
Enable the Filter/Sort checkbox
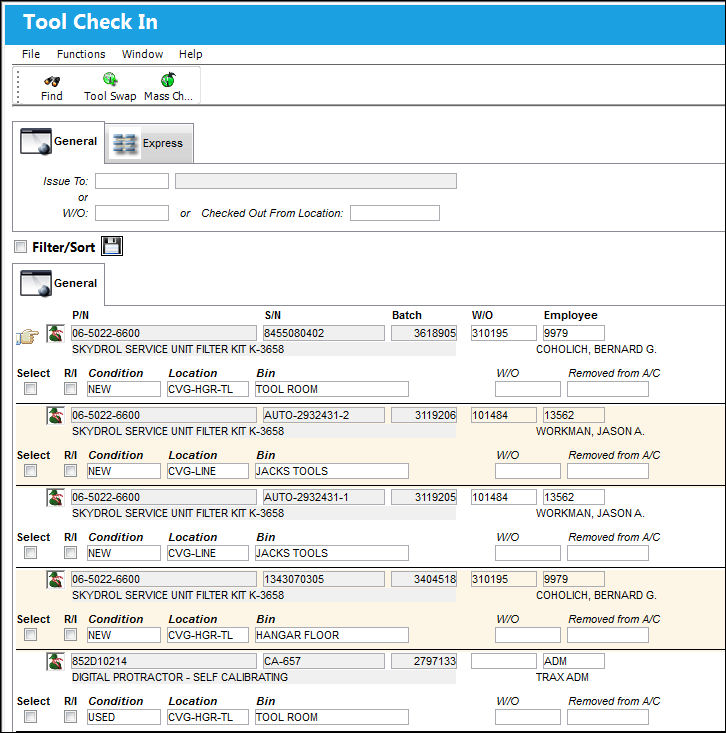(21, 246)
